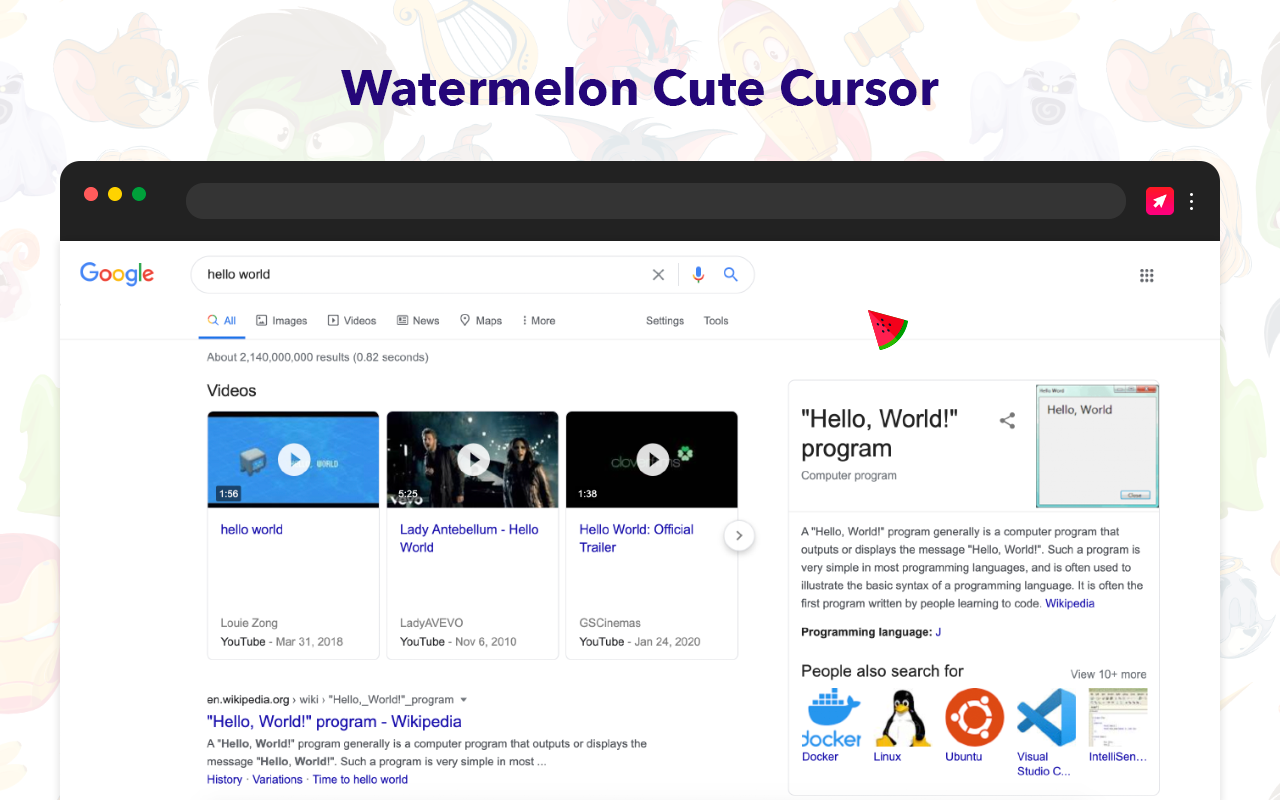The image size is (1280, 800).
Task: Click the blue search magnifier icon
Action: pos(731,274)
